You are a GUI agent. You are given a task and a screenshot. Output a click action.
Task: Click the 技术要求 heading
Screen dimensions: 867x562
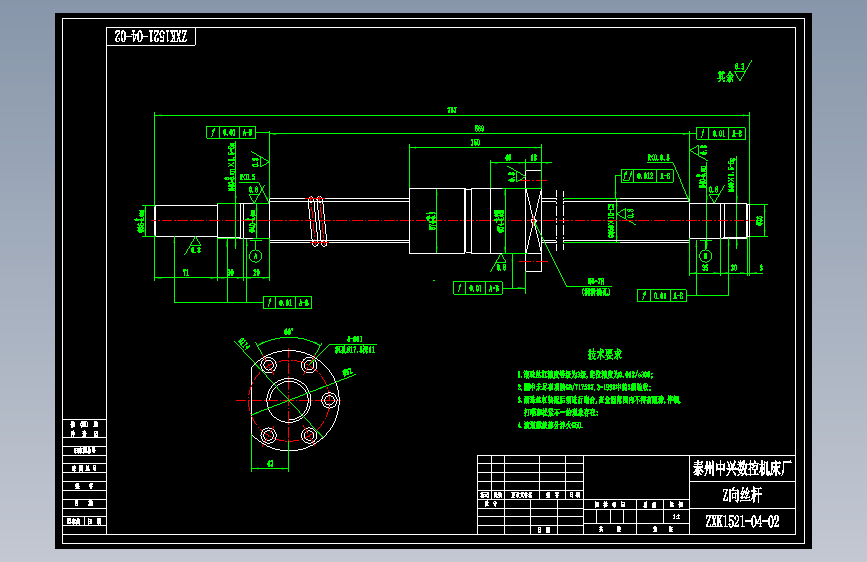[x=605, y=354]
